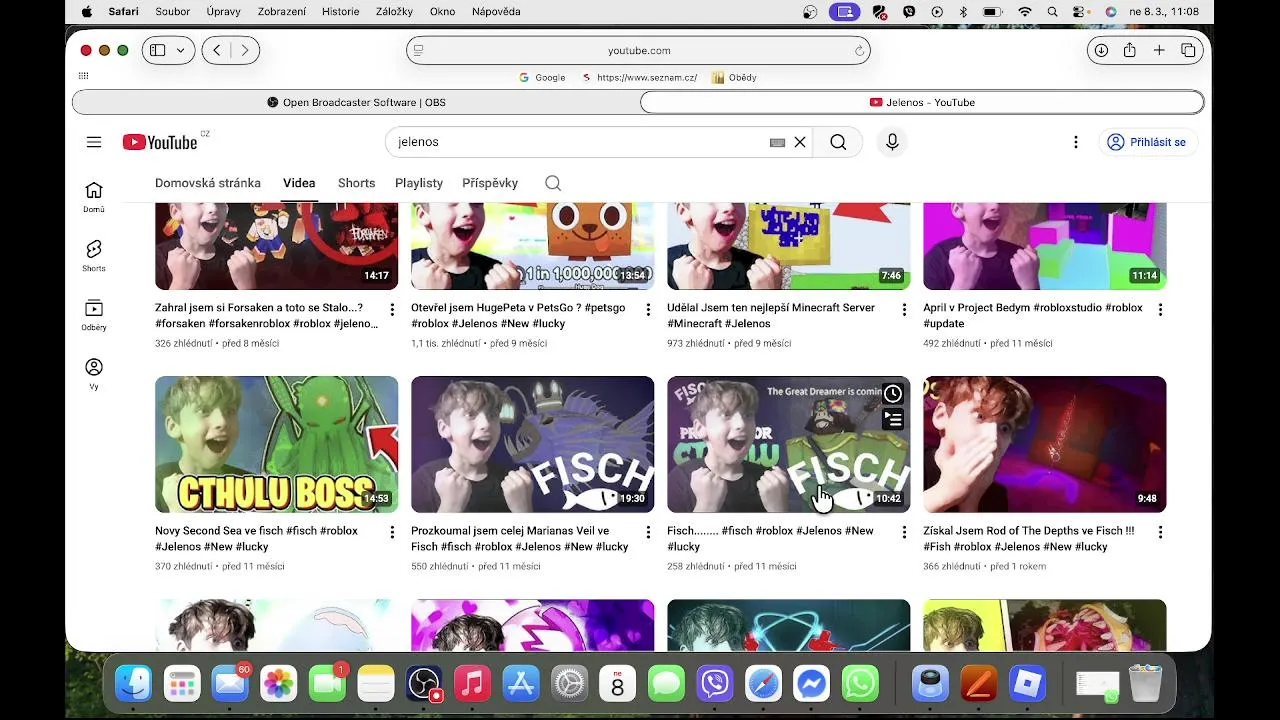Switch to Playlisty channel tab

click(x=419, y=183)
